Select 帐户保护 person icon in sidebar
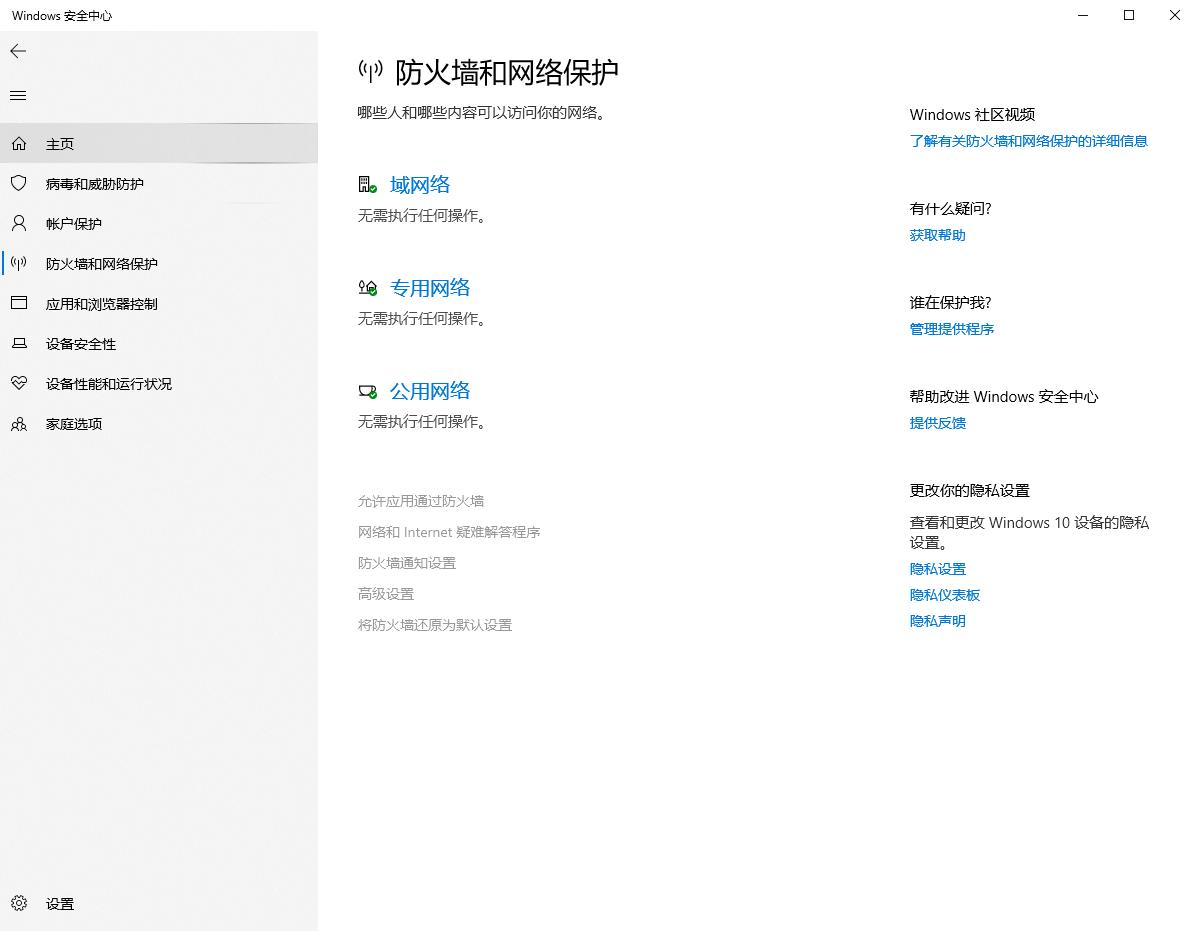Image resolution: width=1196 pixels, height=931 pixels. pos(20,223)
